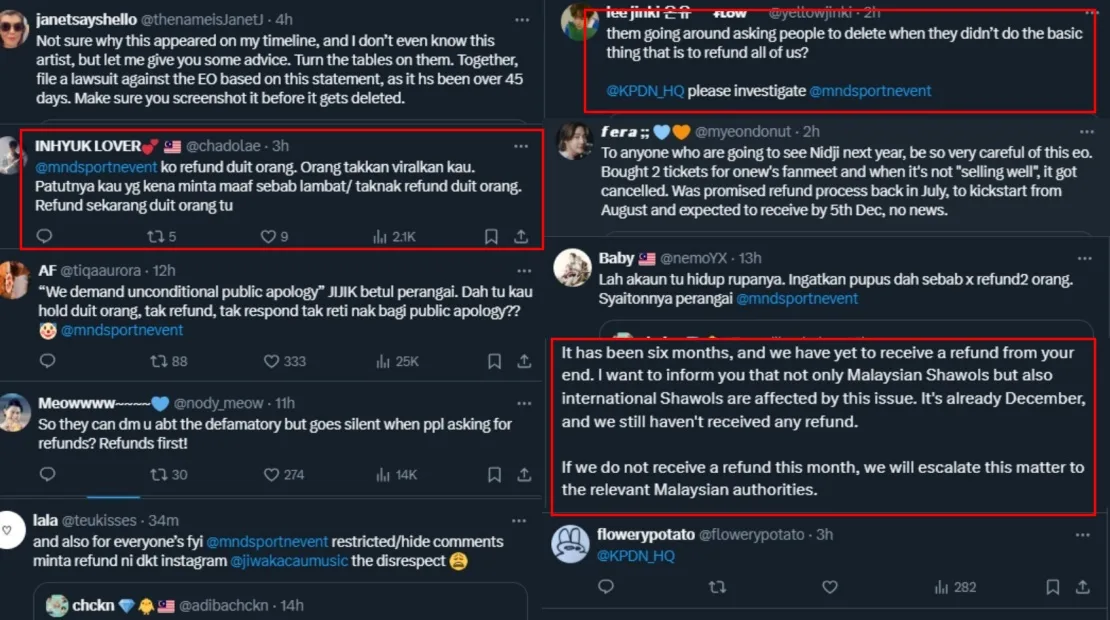Open the @jiwakacaumusic mention in lala's tweet

[x=289, y=560]
